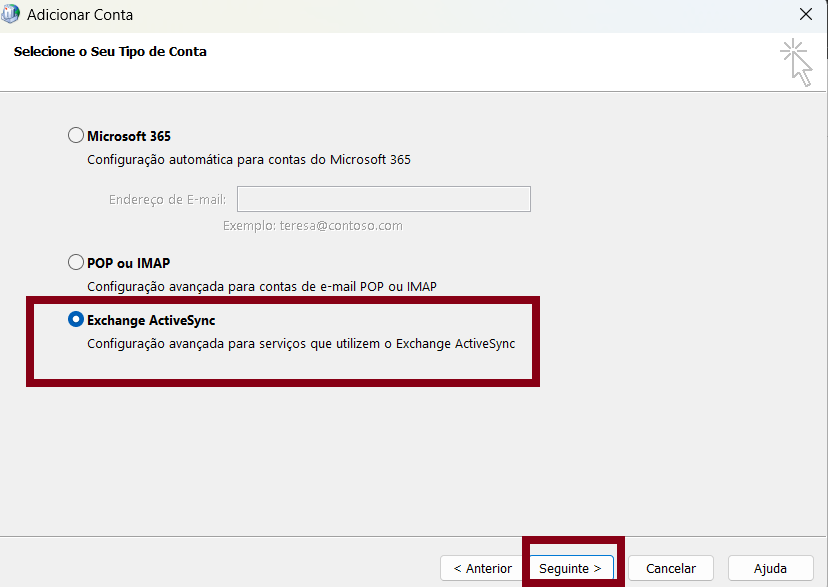This screenshot has height=587, width=828.
Task: Click the Microsoft 365 automatic configuration description
Action: [248, 160]
